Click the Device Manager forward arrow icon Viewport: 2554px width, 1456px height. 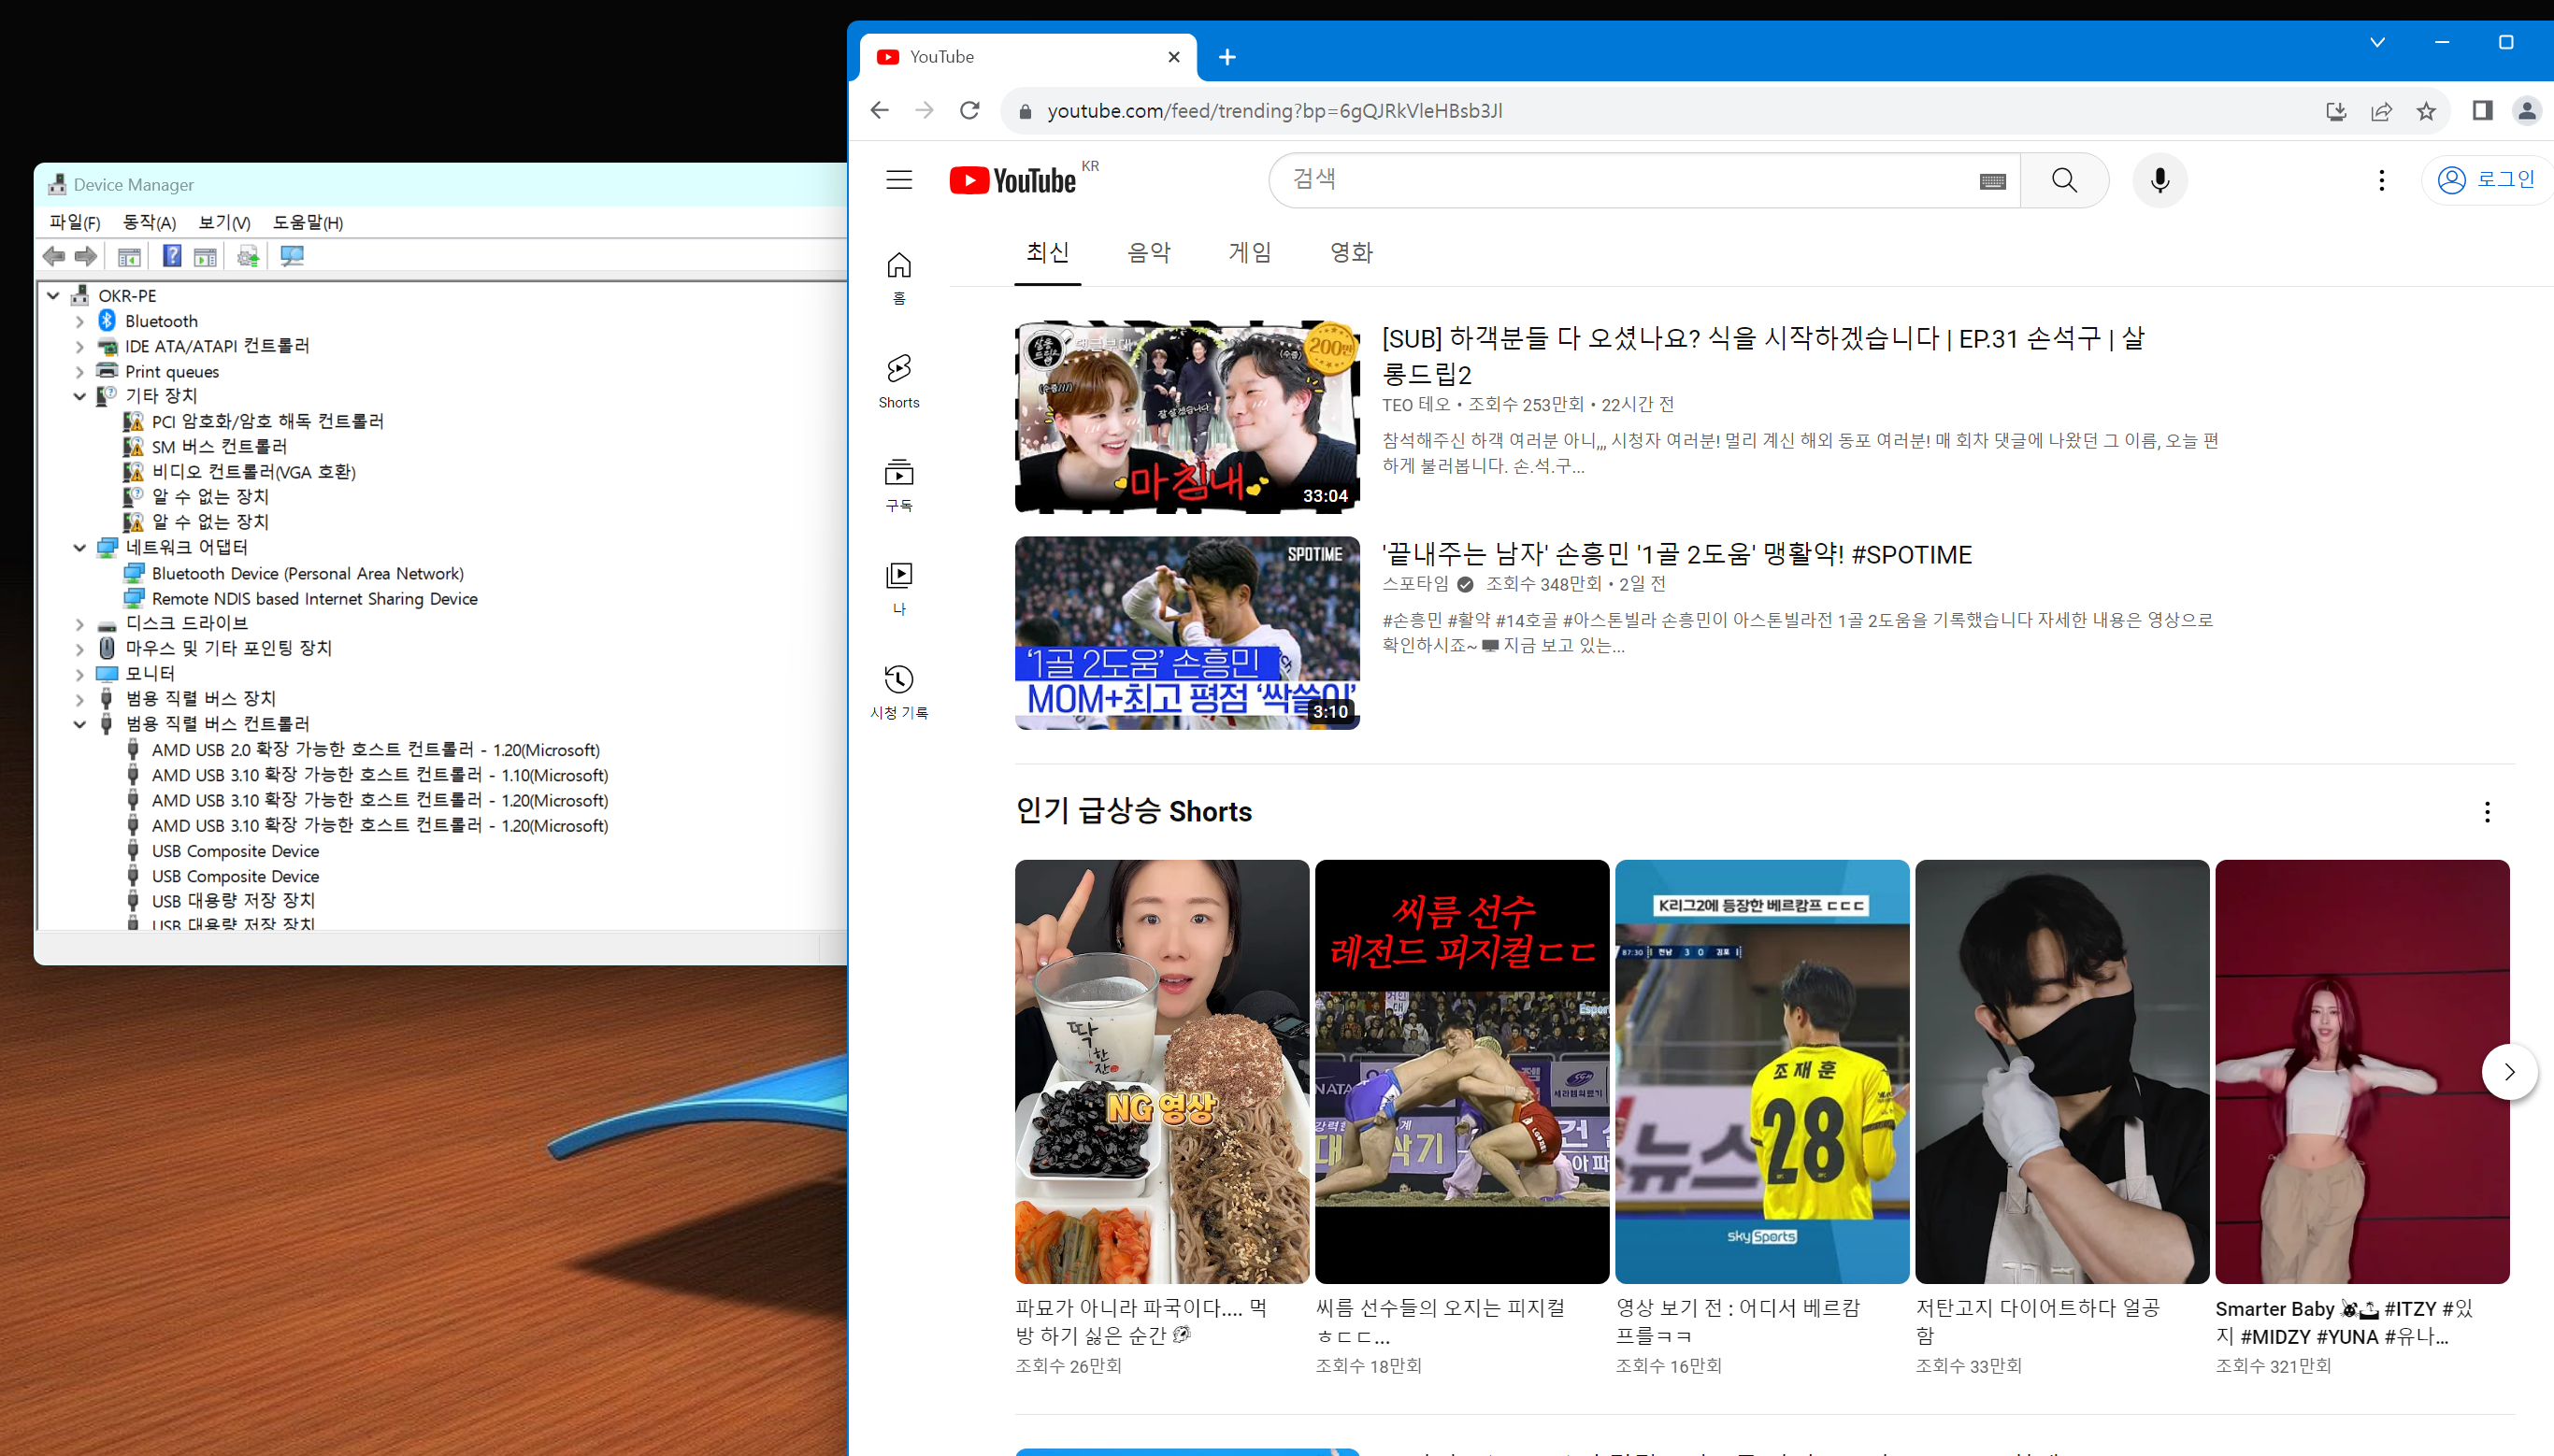(x=86, y=257)
